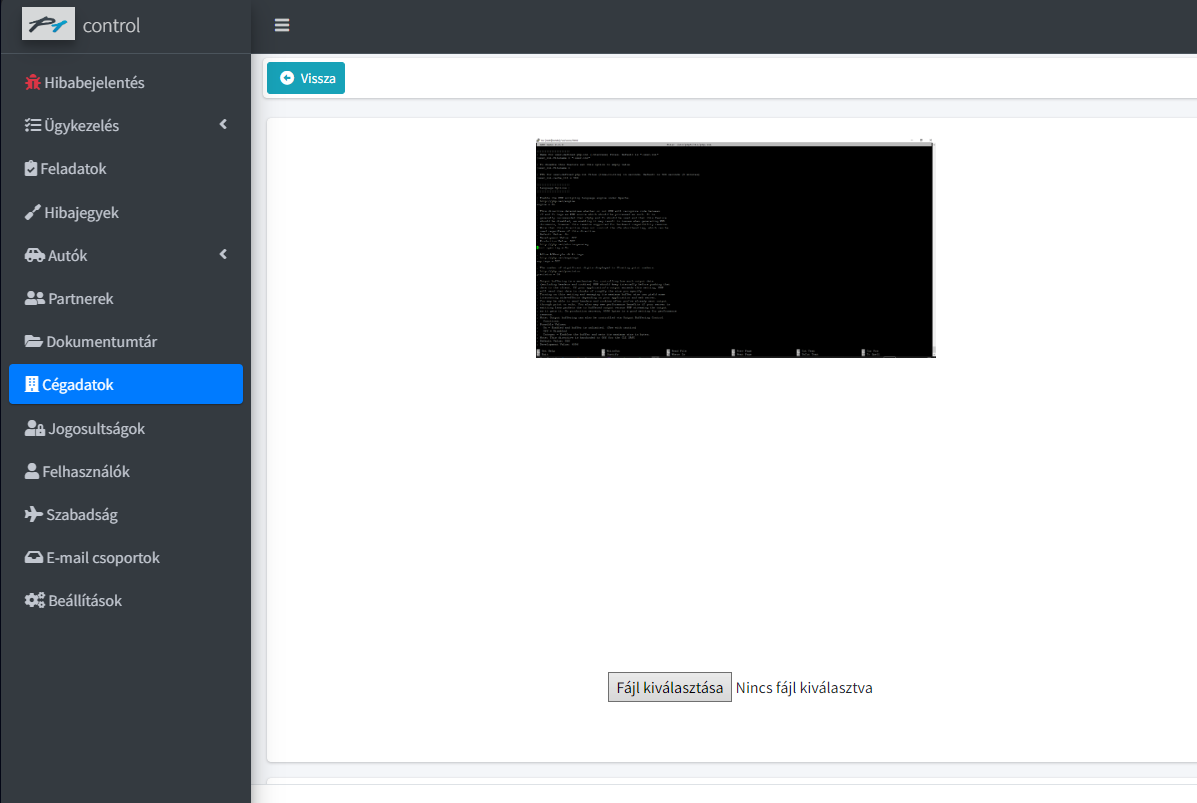Open the Felhasználók menu entry
Screen dimensions: 1197x803
click(x=88, y=472)
